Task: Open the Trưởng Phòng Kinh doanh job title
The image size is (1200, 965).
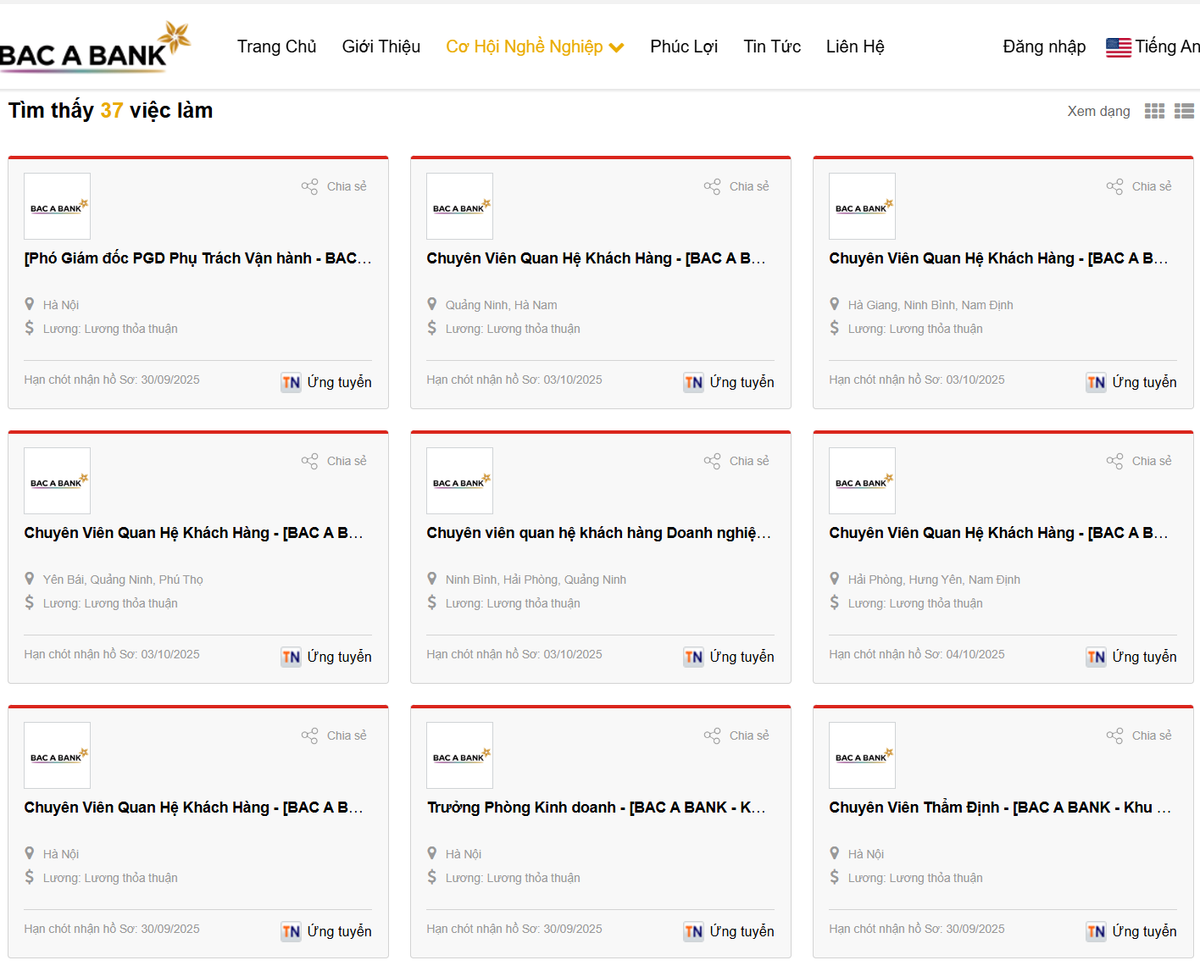Action: click(x=597, y=807)
